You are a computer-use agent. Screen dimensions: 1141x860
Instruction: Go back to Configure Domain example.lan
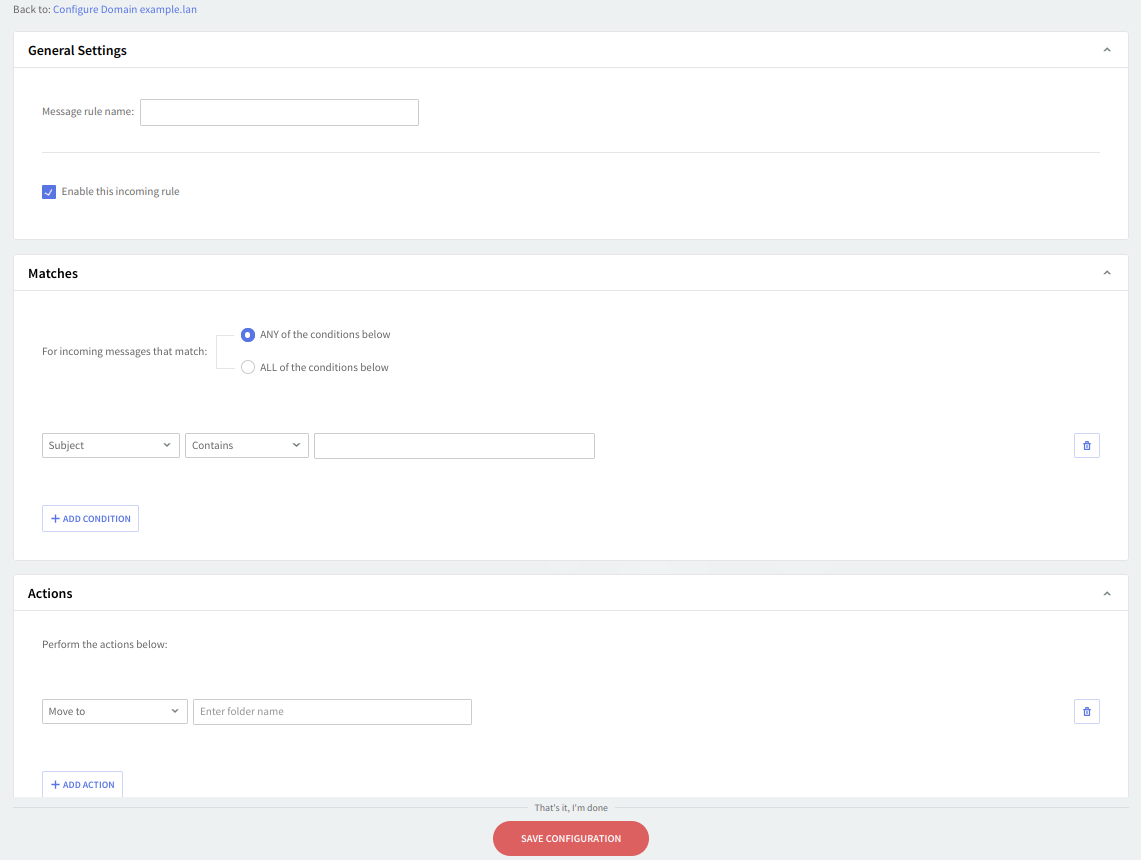click(x=125, y=9)
